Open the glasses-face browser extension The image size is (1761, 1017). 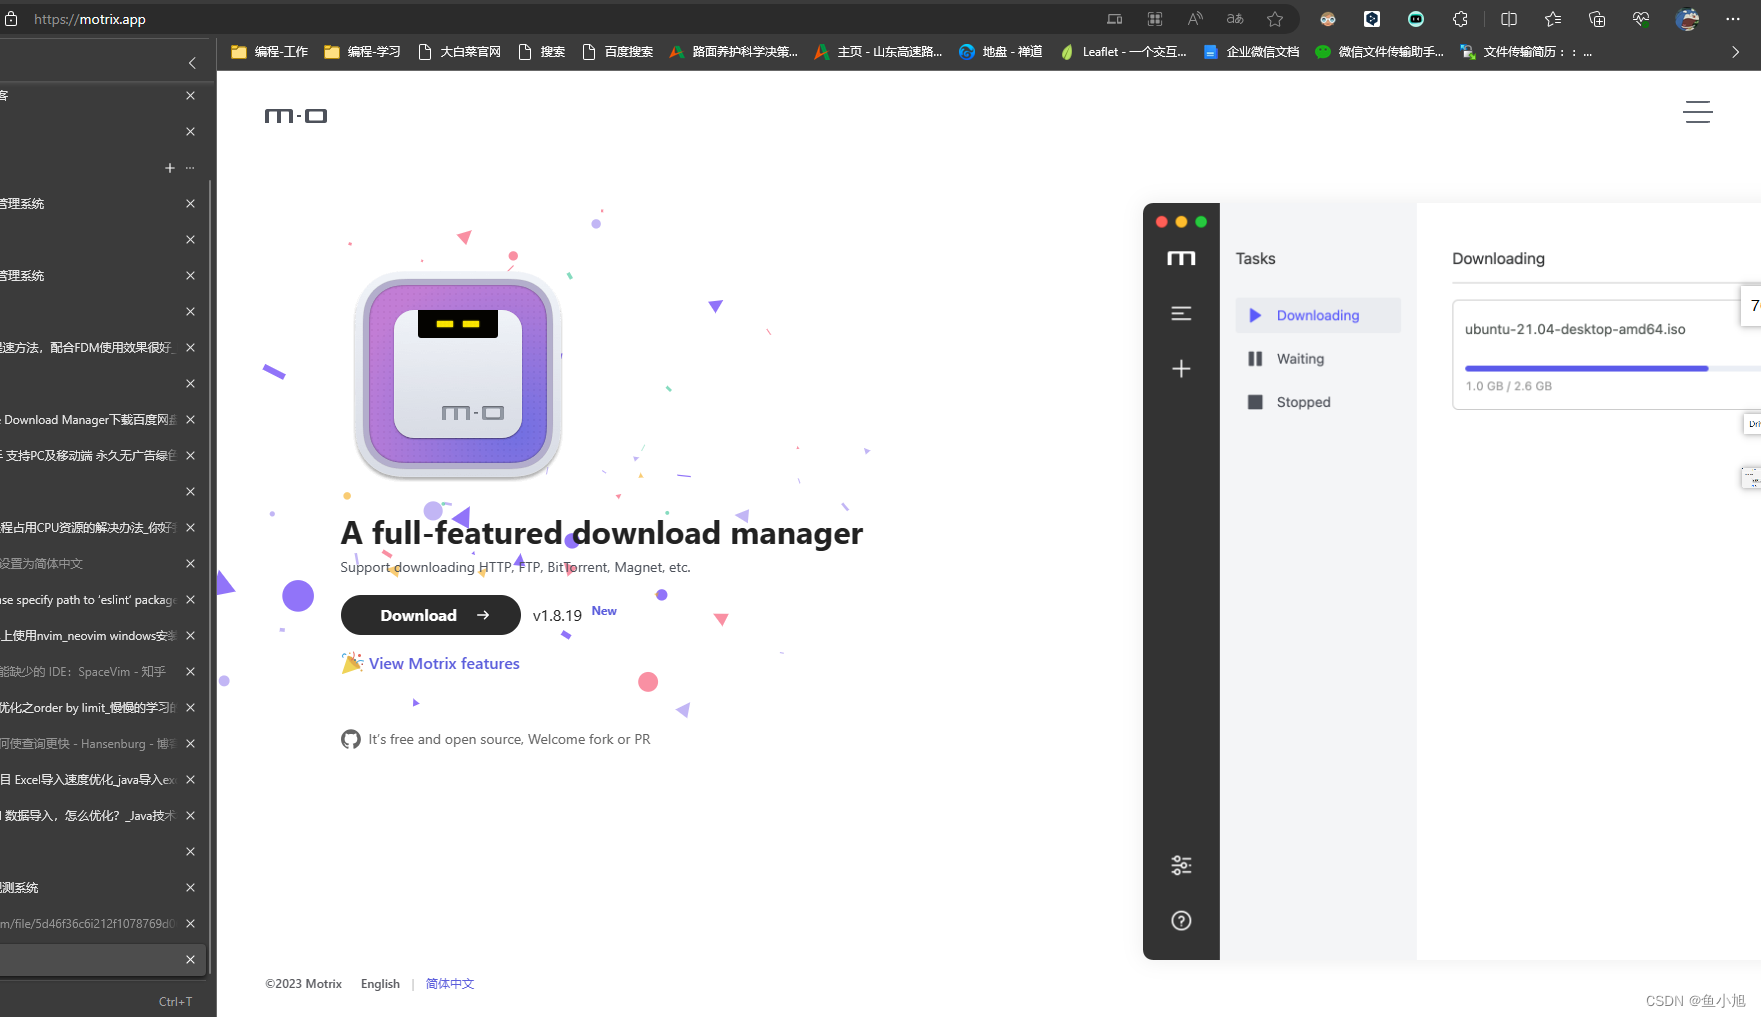(1328, 19)
